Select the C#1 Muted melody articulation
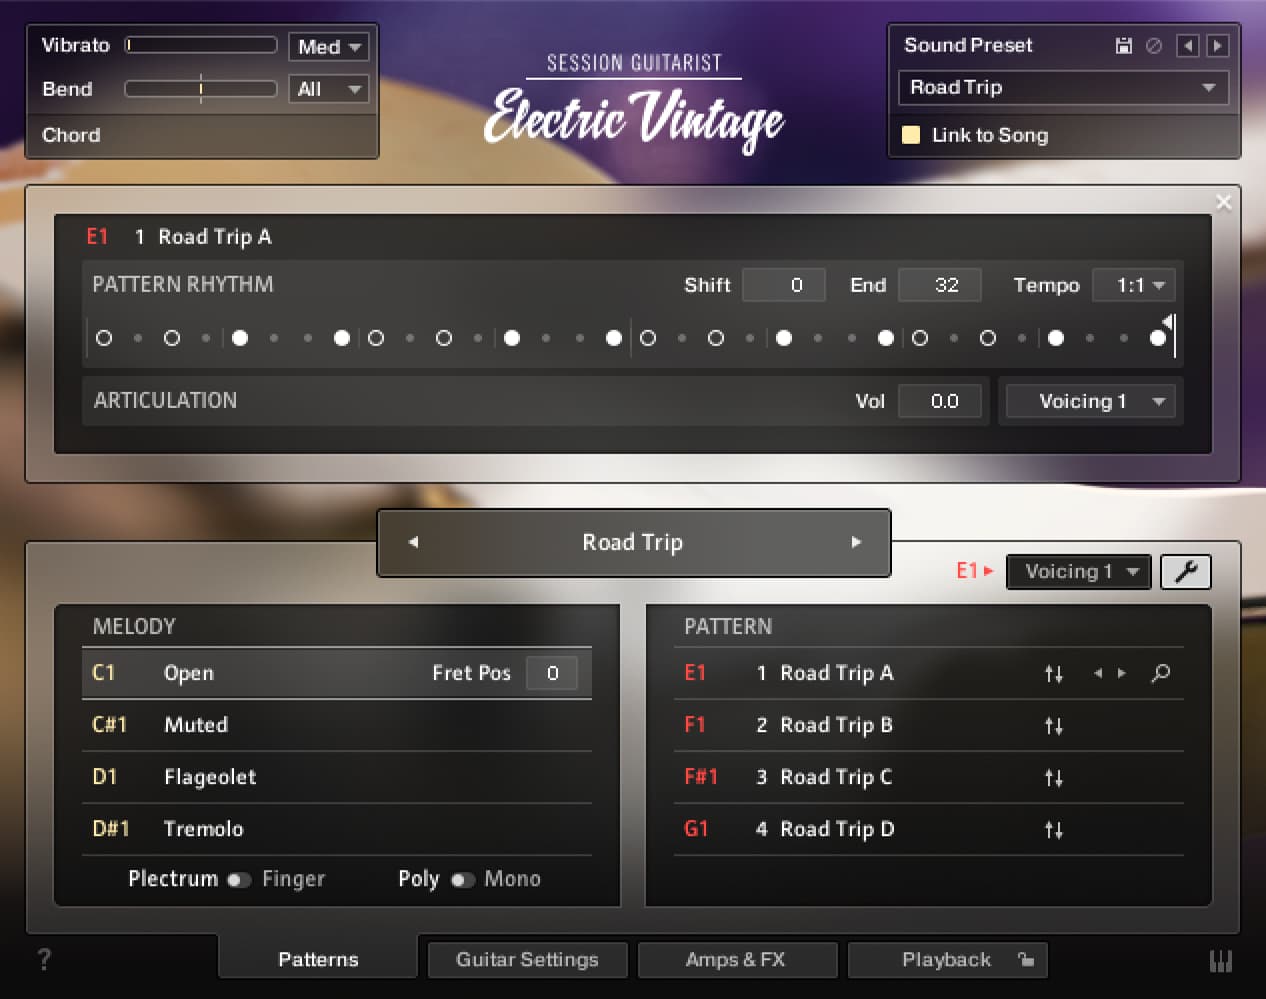 click(336, 725)
